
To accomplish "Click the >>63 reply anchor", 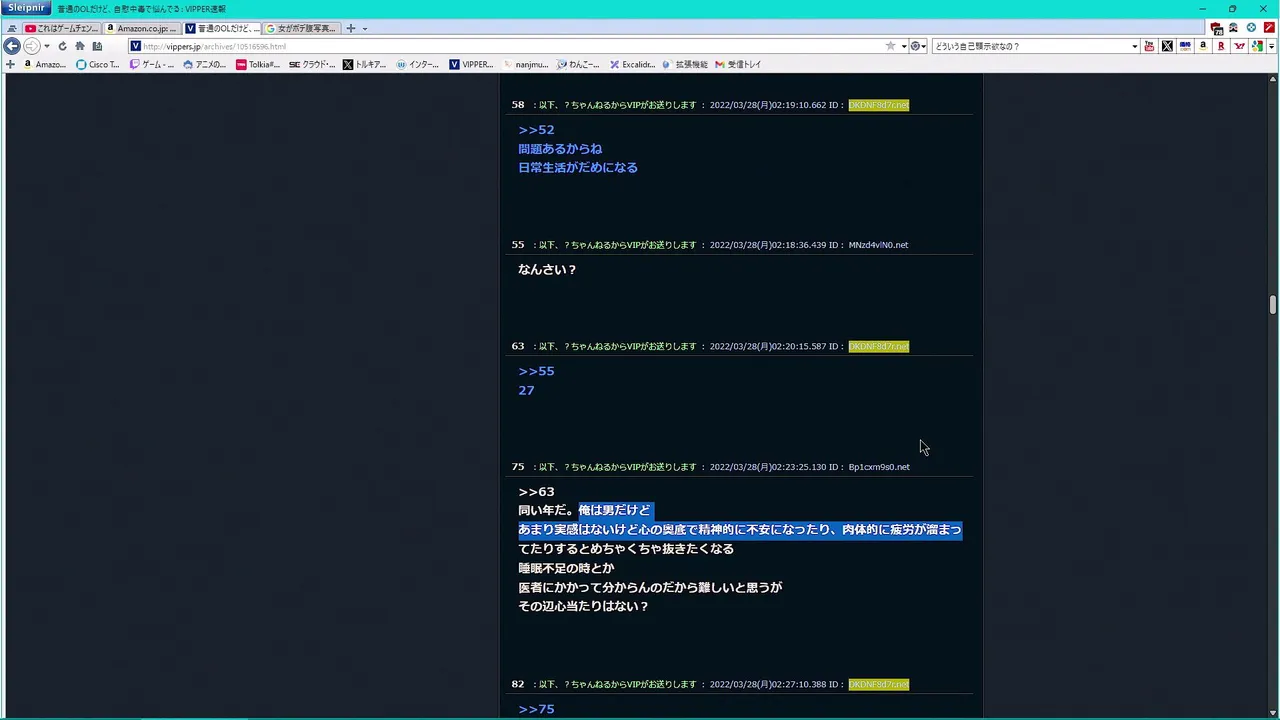I will (x=536, y=492).
